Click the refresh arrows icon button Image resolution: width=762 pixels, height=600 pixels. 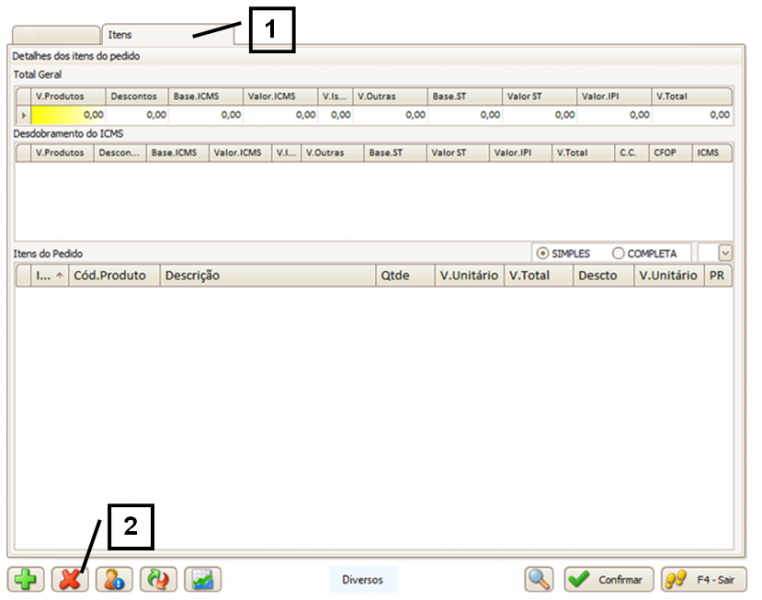[x=158, y=579]
